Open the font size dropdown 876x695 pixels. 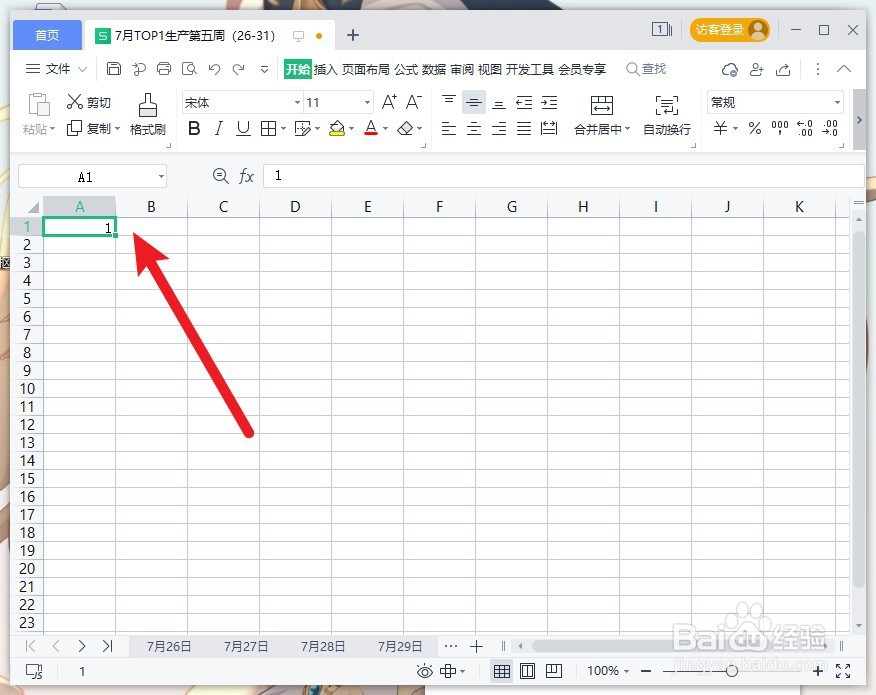(366, 101)
